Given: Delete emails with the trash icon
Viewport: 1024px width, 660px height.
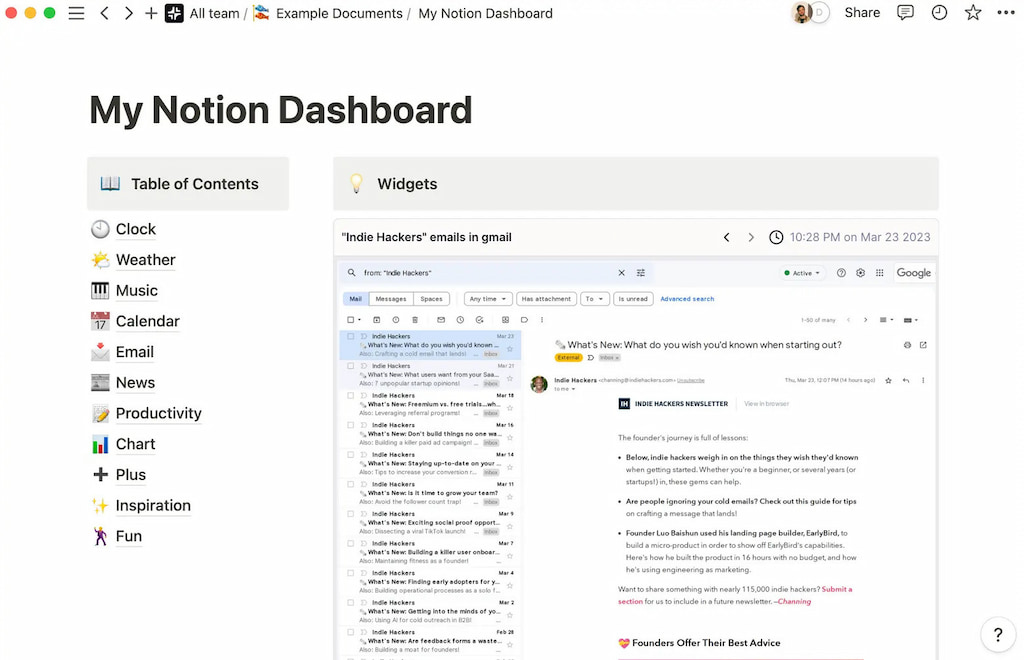Looking at the screenshot, I should pos(414,320).
